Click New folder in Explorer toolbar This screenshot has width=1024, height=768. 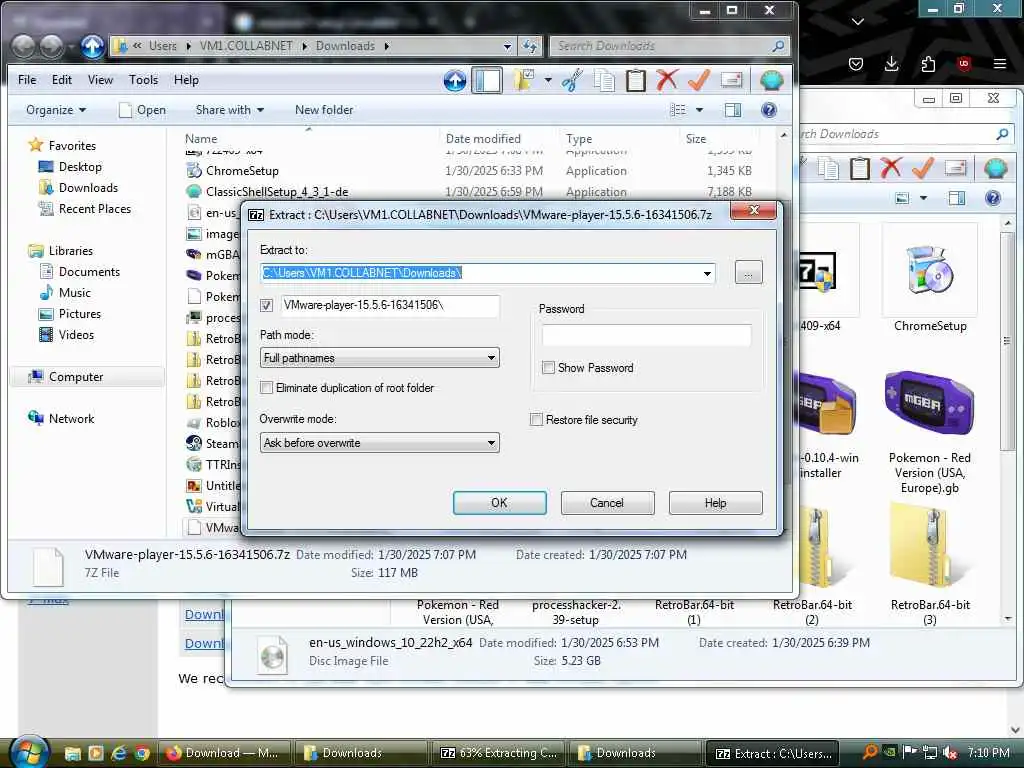[324, 110]
